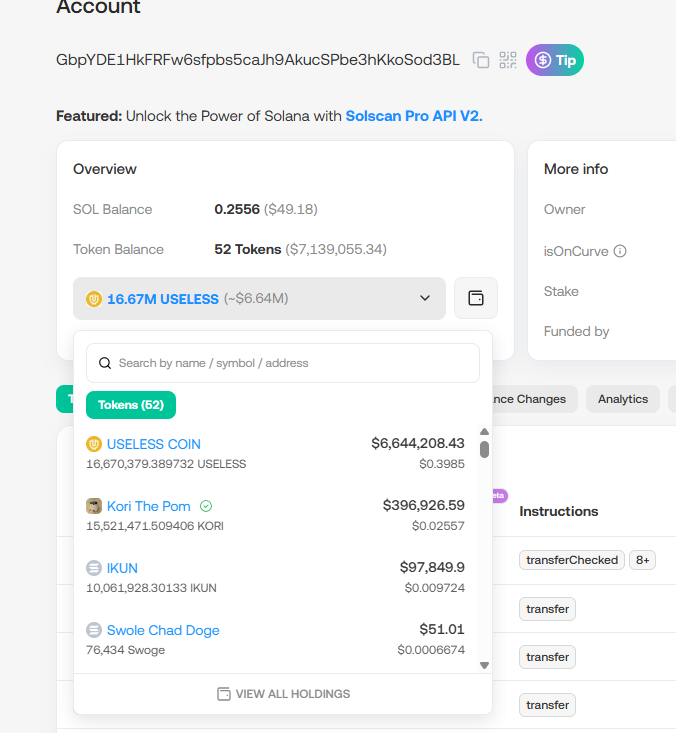
Task: Copy the account address using the copy icon
Action: pos(481,60)
